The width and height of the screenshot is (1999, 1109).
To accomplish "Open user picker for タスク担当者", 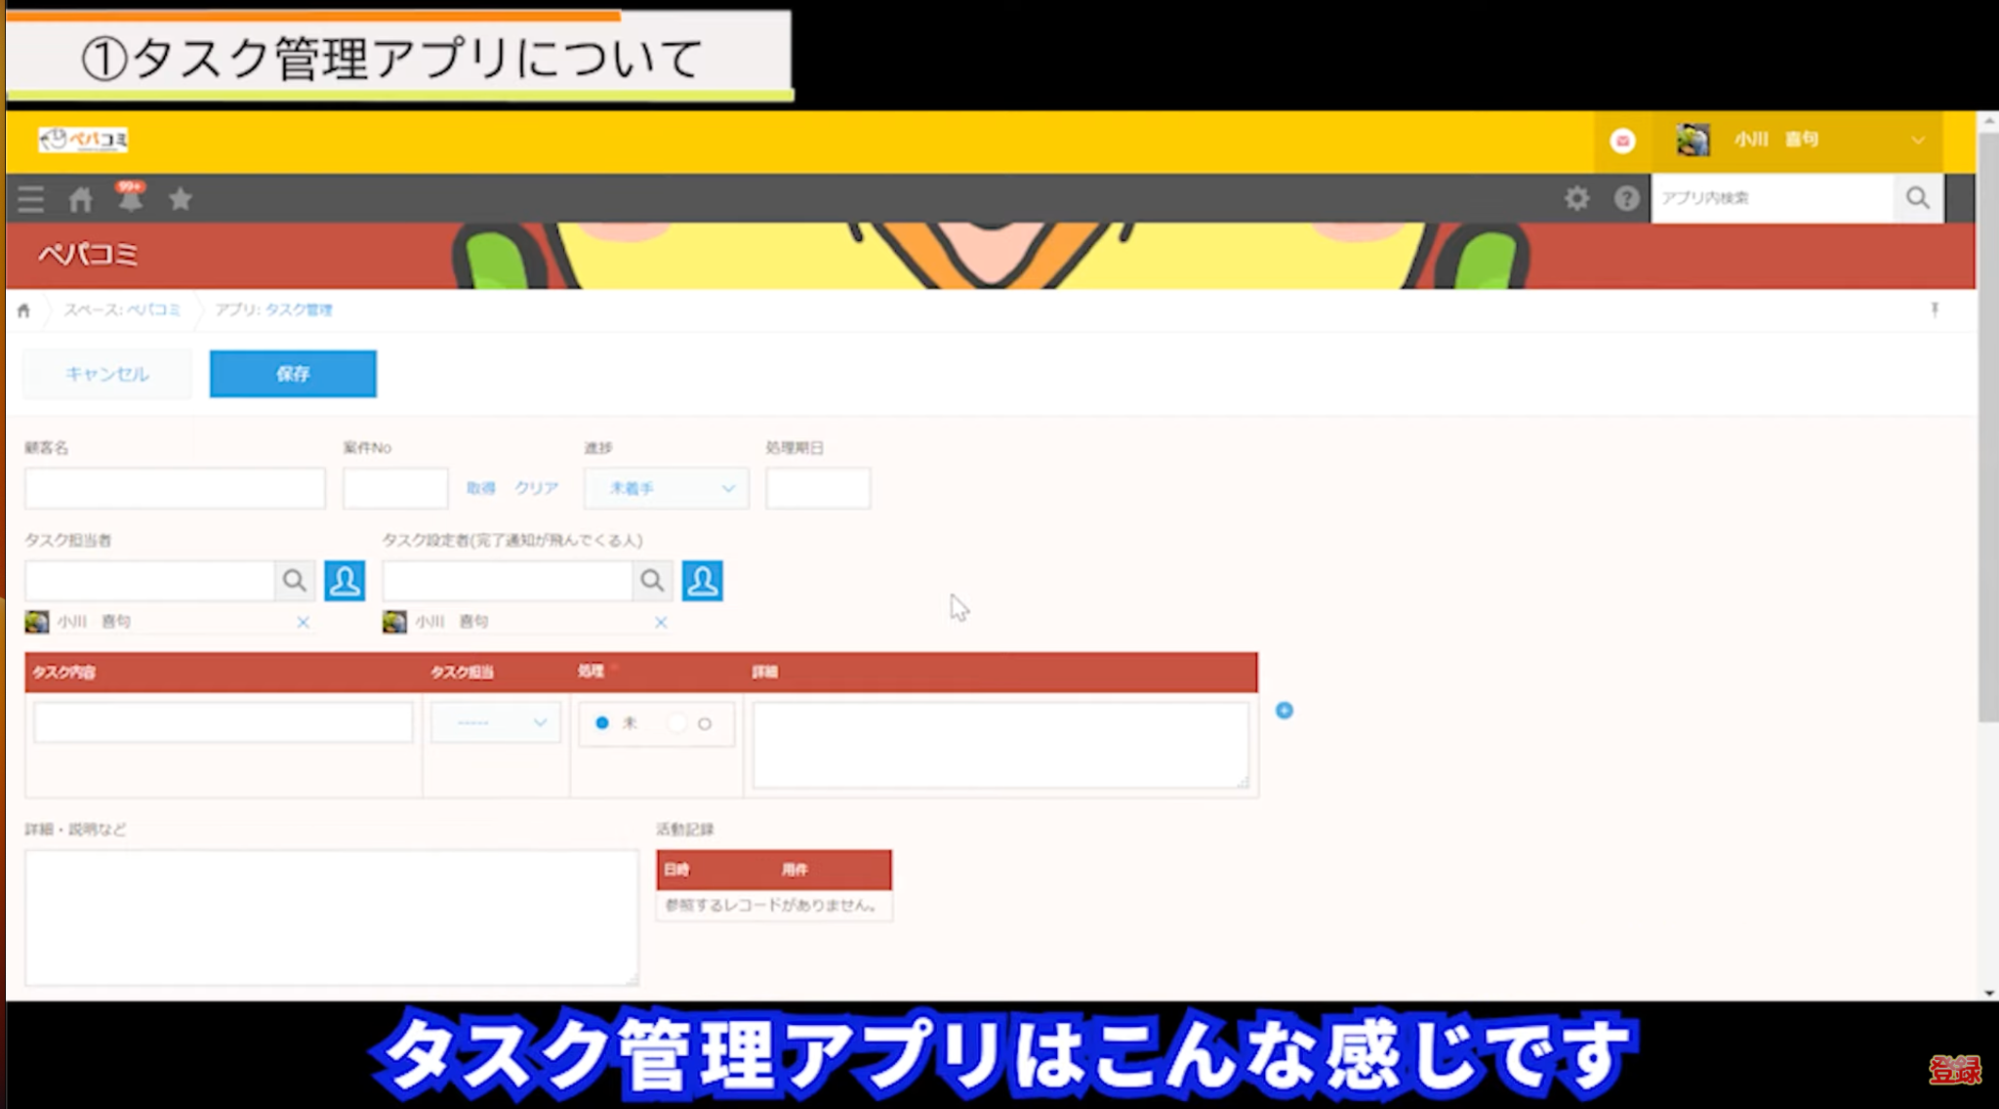I will click(344, 580).
